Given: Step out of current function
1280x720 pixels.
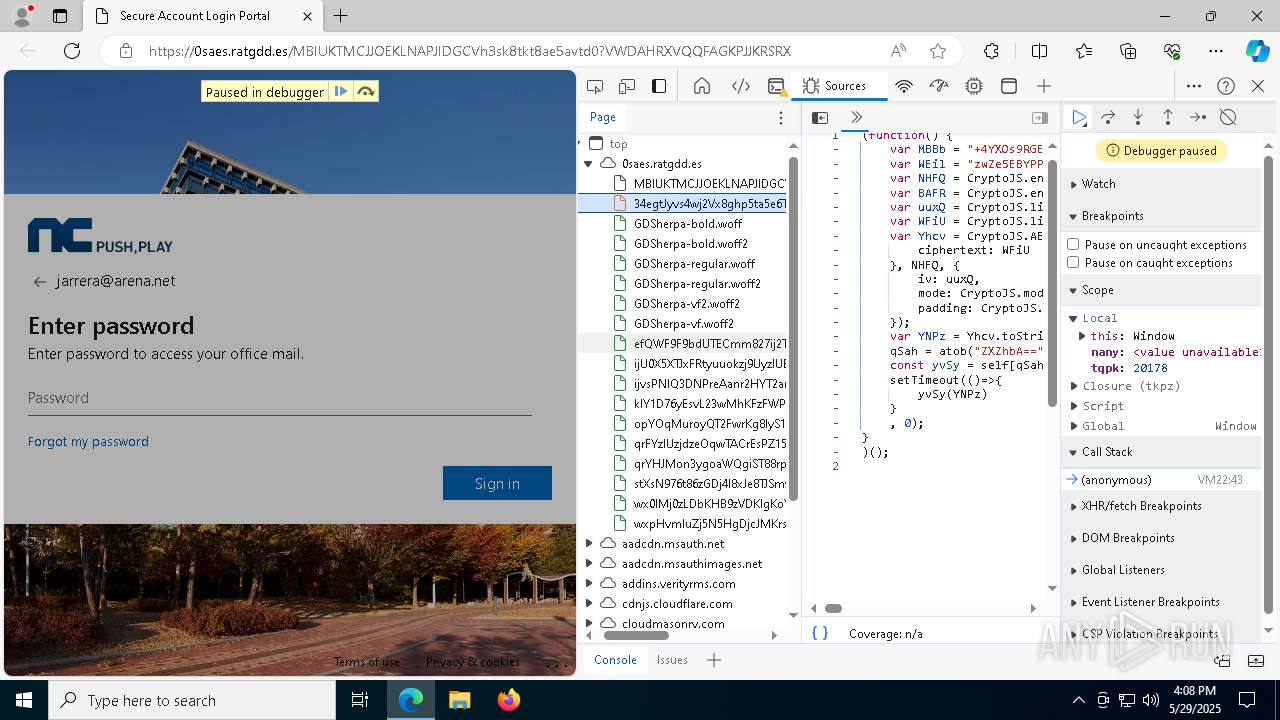Looking at the screenshot, I should [x=1167, y=117].
